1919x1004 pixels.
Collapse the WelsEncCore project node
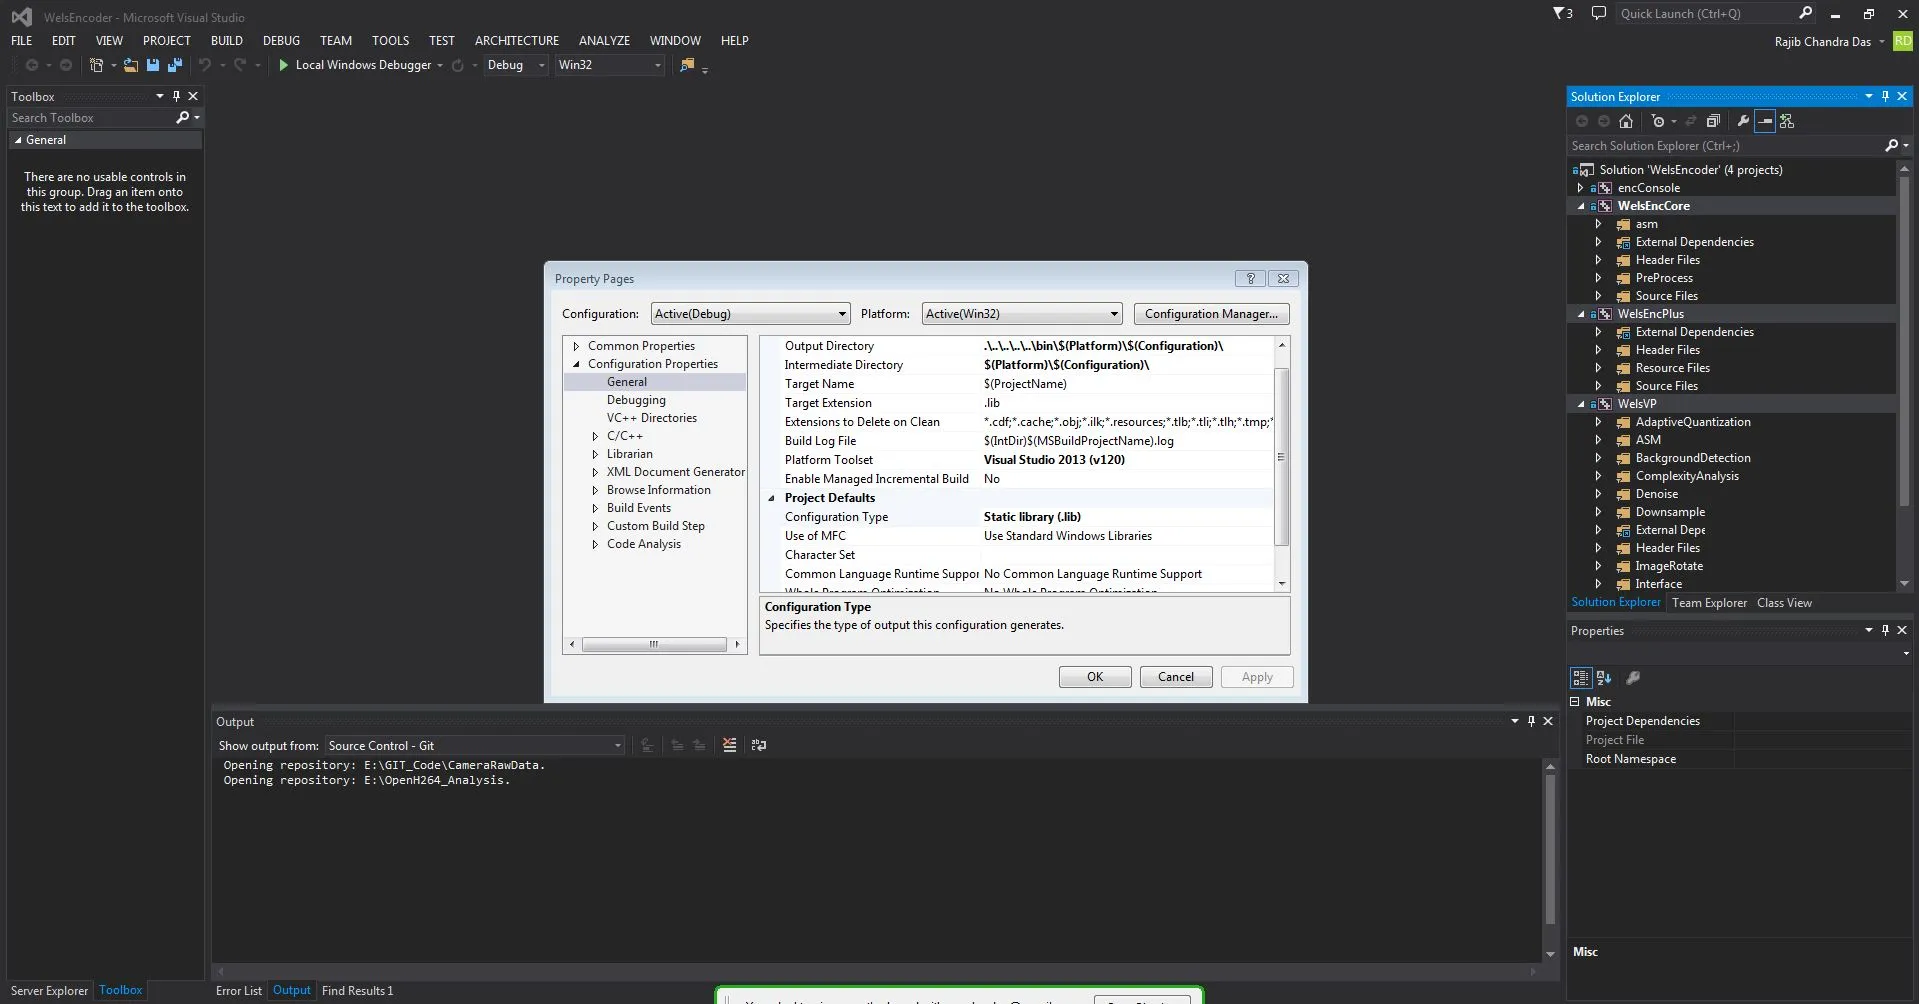click(1580, 206)
